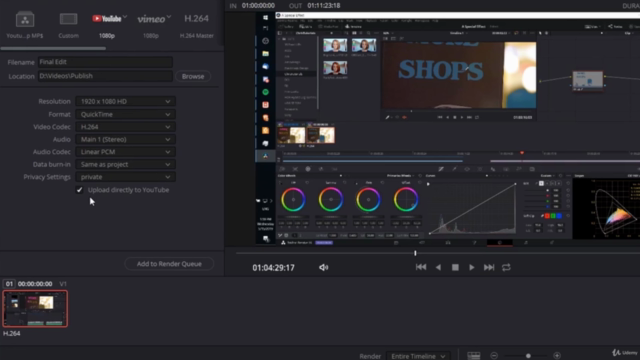Open the Audio Codec dropdown Linear PCM
The width and height of the screenshot is (640, 360).
[x=125, y=152]
